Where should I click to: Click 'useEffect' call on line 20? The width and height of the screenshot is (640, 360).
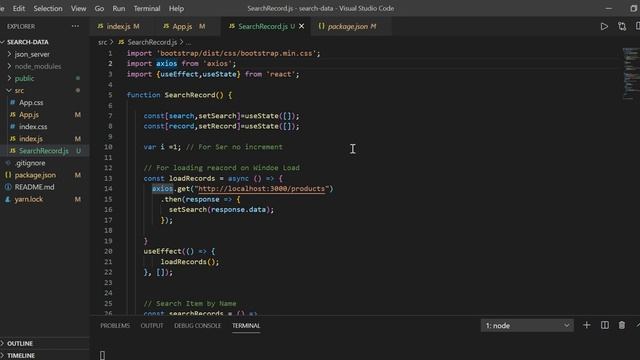[x=162, y=251]
